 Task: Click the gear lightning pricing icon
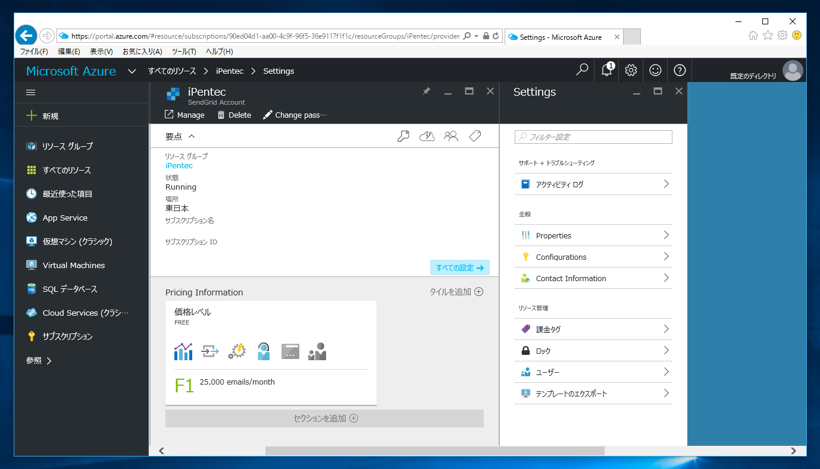point(237,351)
